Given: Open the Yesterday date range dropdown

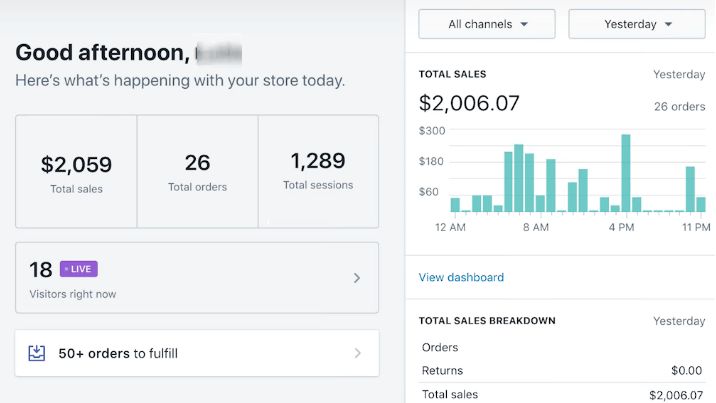Looking at the screenshot, I should point(637,24).
